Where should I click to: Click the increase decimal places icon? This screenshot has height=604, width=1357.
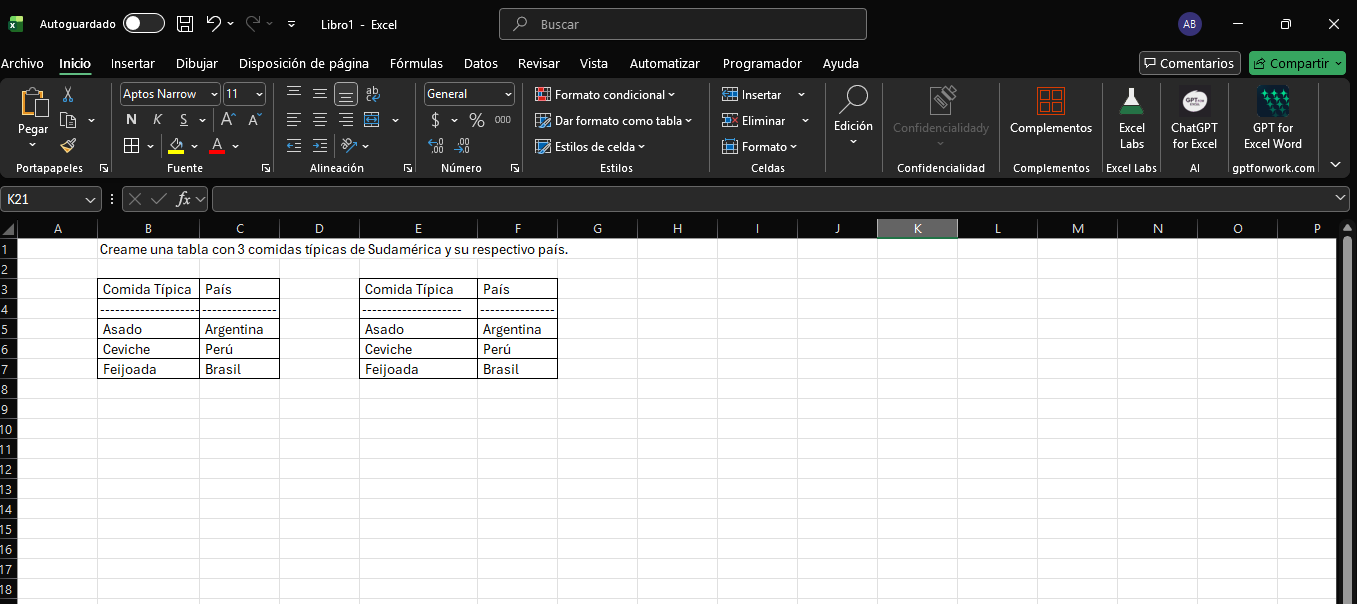point(436,146)
